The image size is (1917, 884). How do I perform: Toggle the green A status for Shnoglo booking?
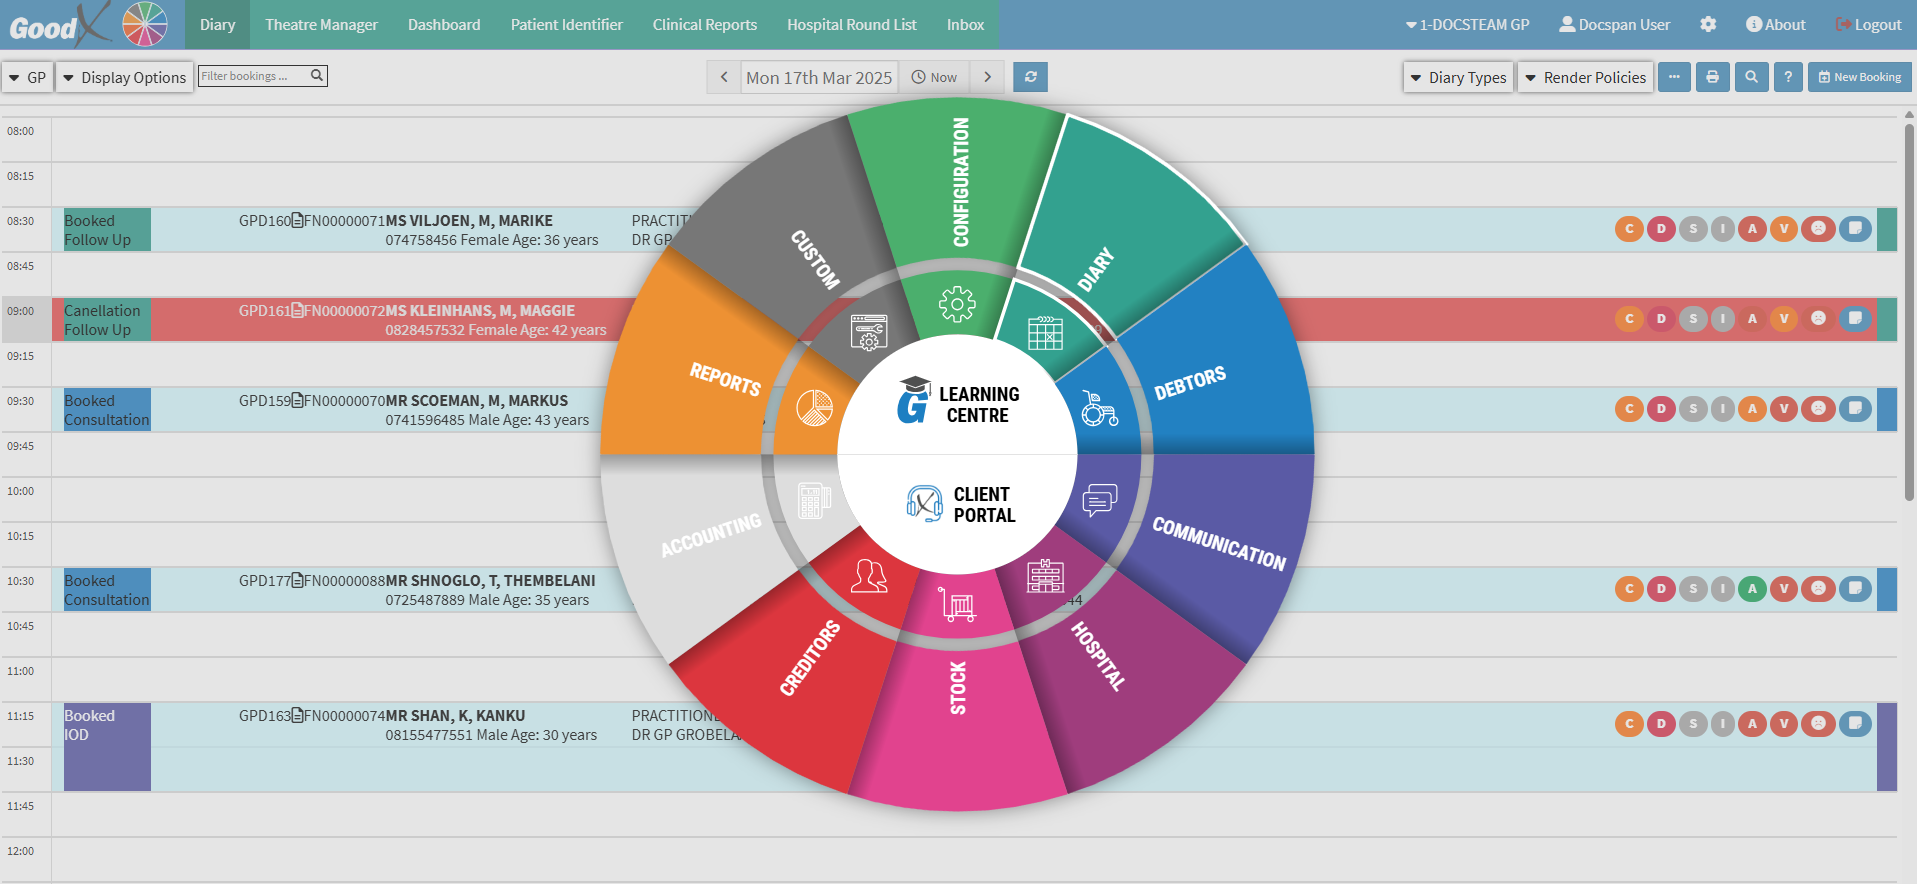[1752, 589]
